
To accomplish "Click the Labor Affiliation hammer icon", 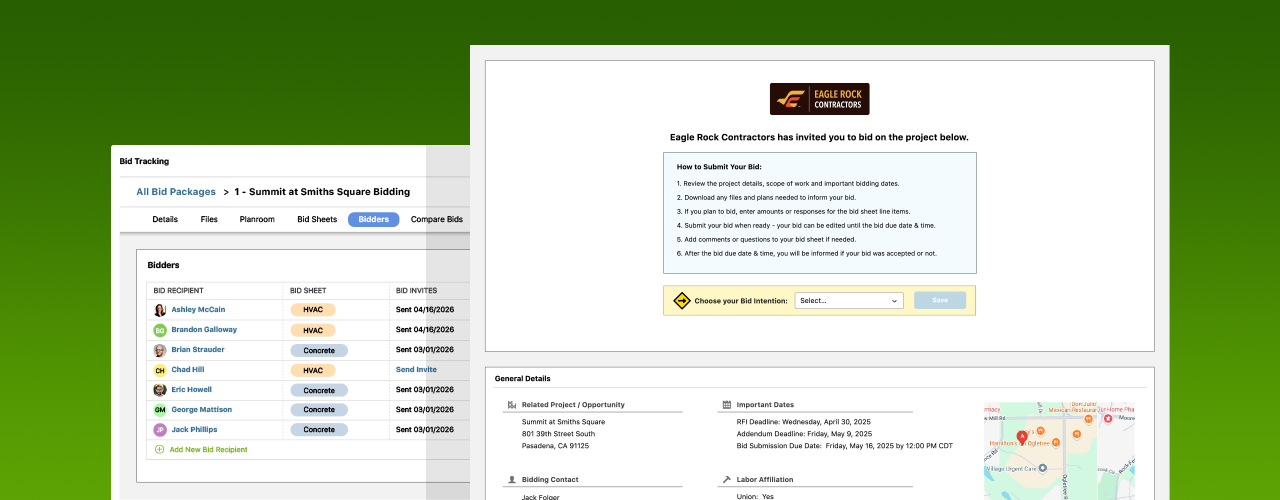I will click(726, 480).
